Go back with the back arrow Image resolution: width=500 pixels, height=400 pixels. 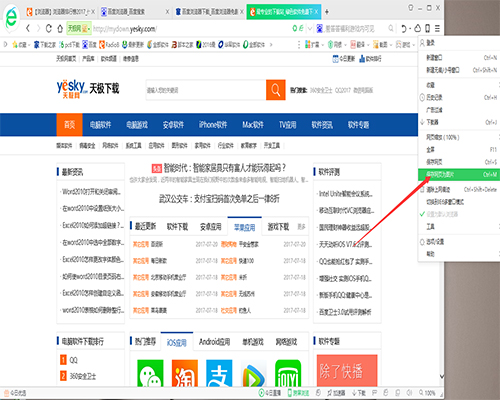(x=28, y=29)
